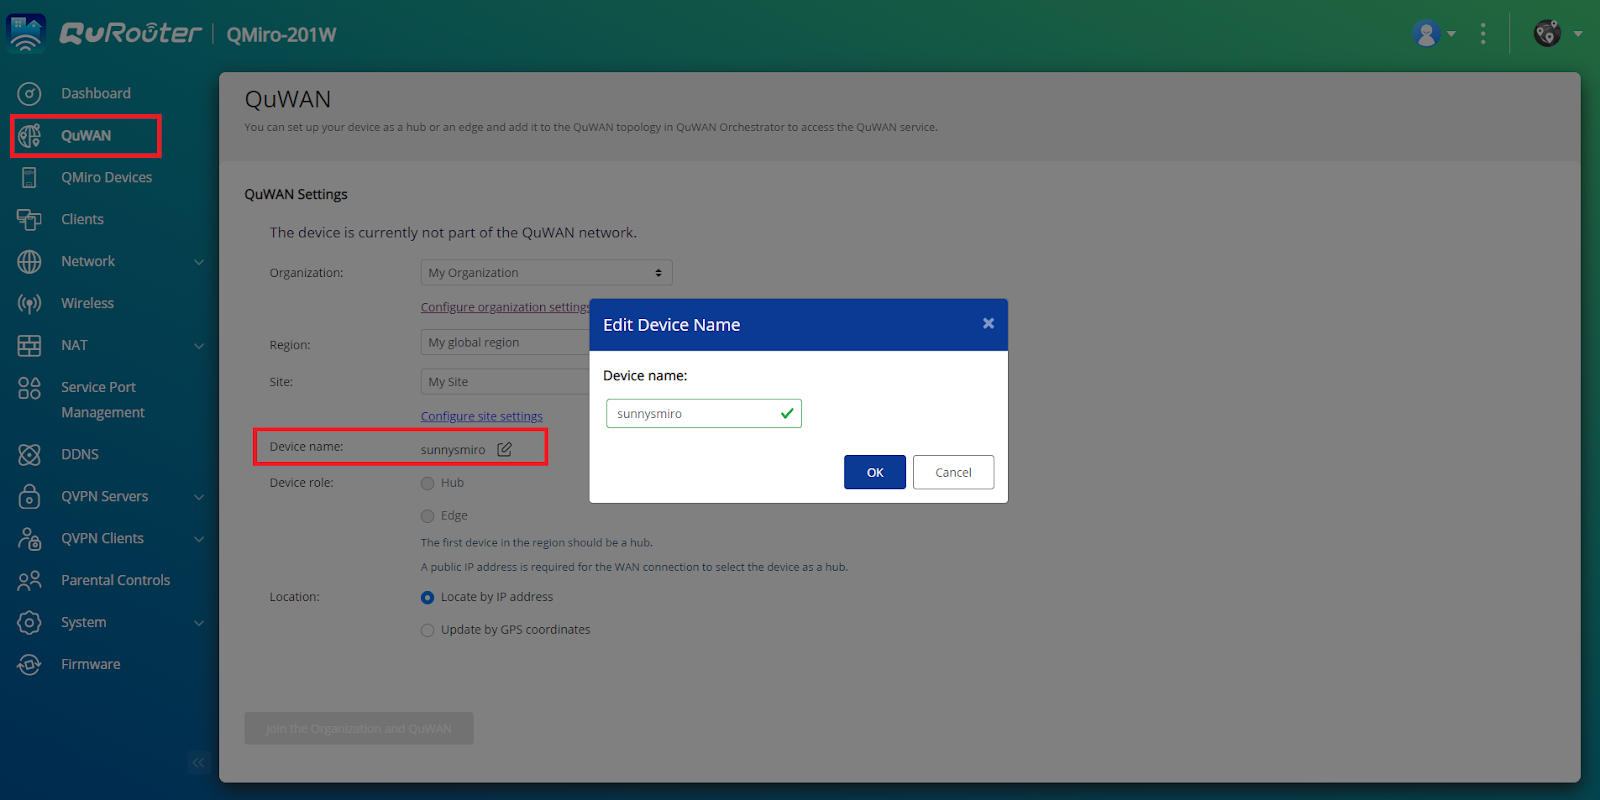Expand the Network submenu chevron
This screenshot has width=1600, height=800.
199,262
